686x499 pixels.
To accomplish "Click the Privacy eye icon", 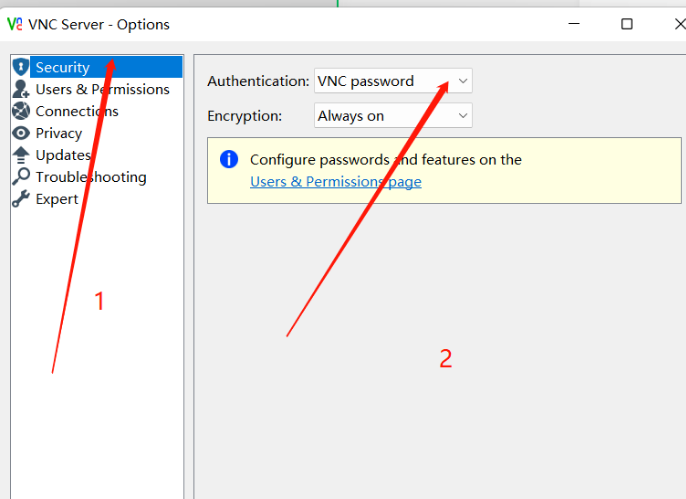I will point(21,133).
